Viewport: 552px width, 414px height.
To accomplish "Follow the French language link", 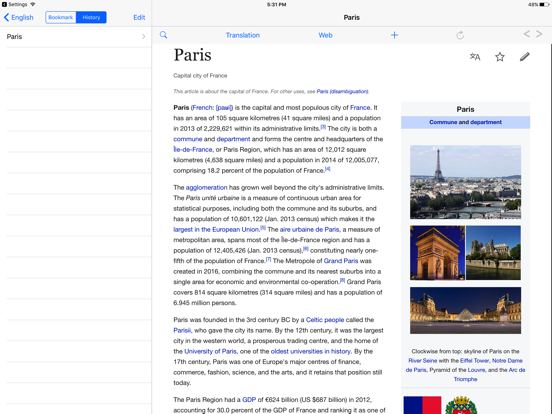I will (x=203, y=108).
